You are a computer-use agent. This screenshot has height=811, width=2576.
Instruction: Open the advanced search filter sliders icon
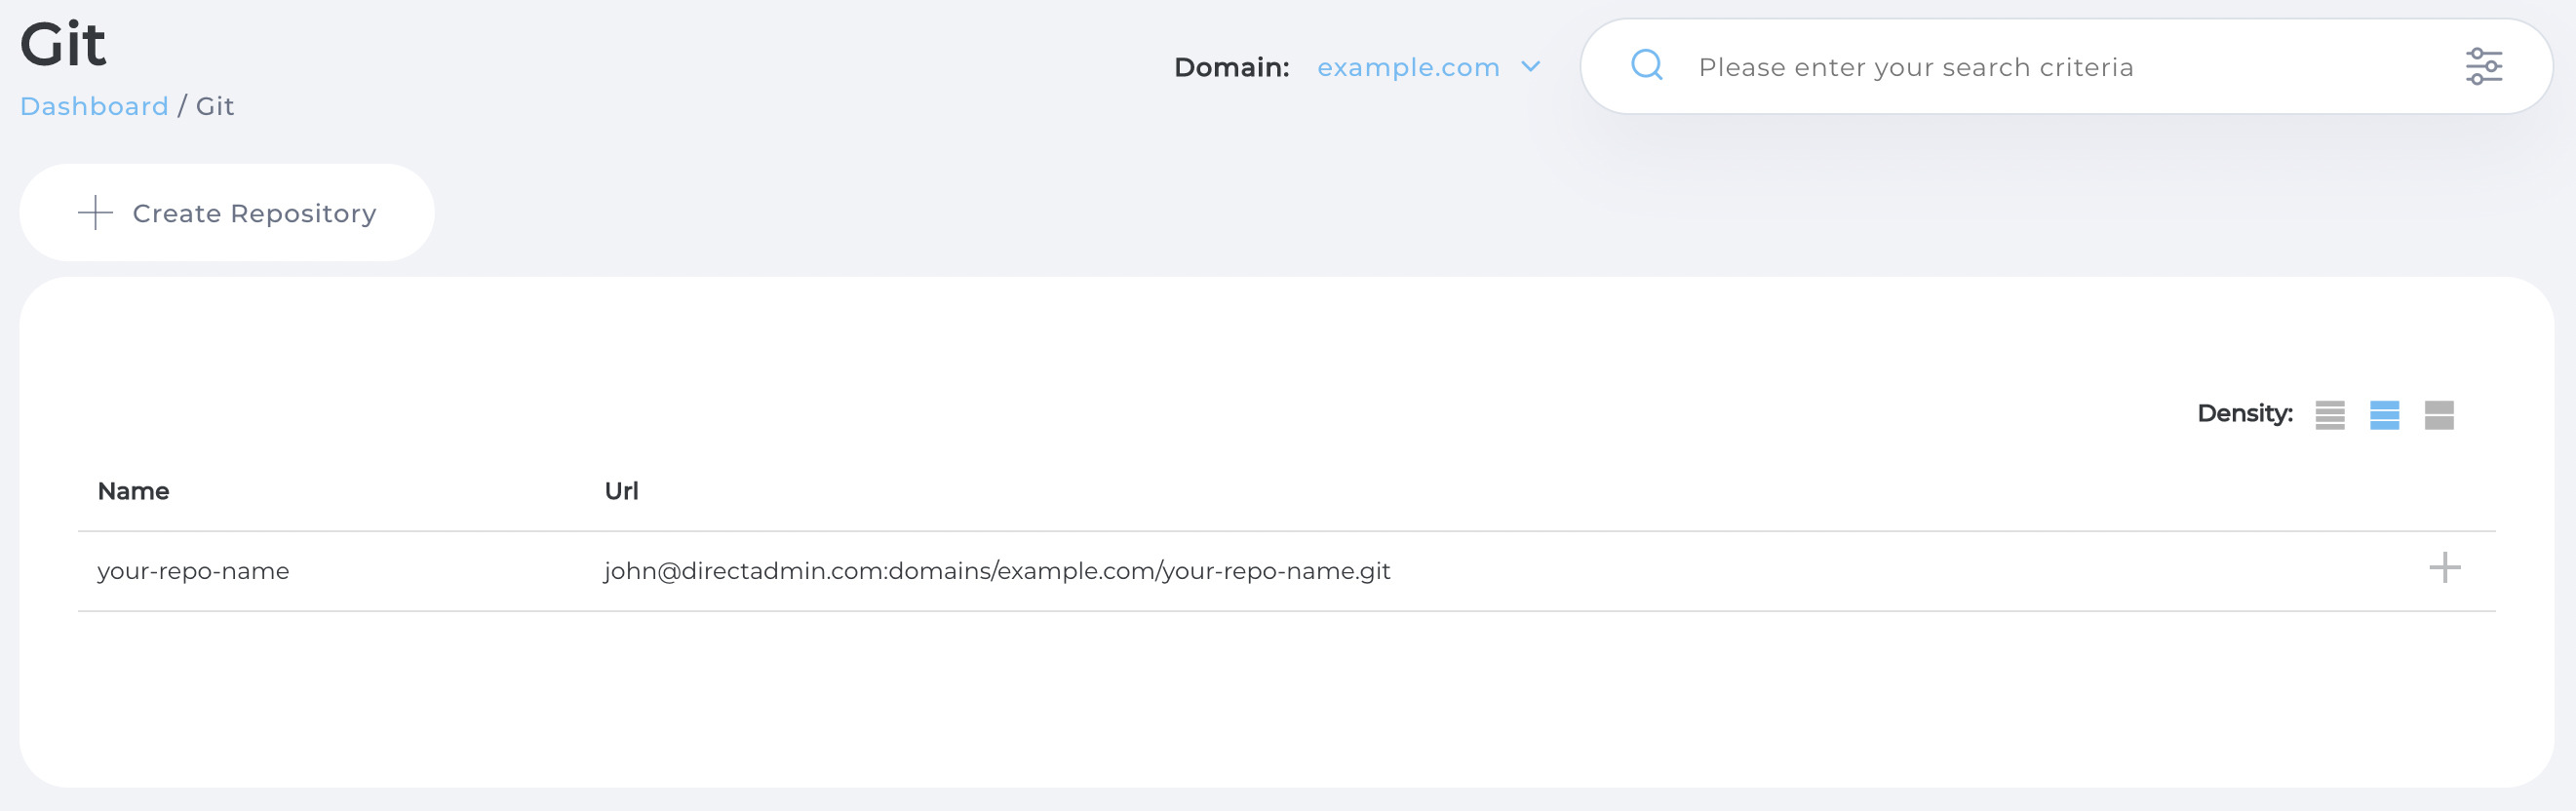tap(2483, 67)
